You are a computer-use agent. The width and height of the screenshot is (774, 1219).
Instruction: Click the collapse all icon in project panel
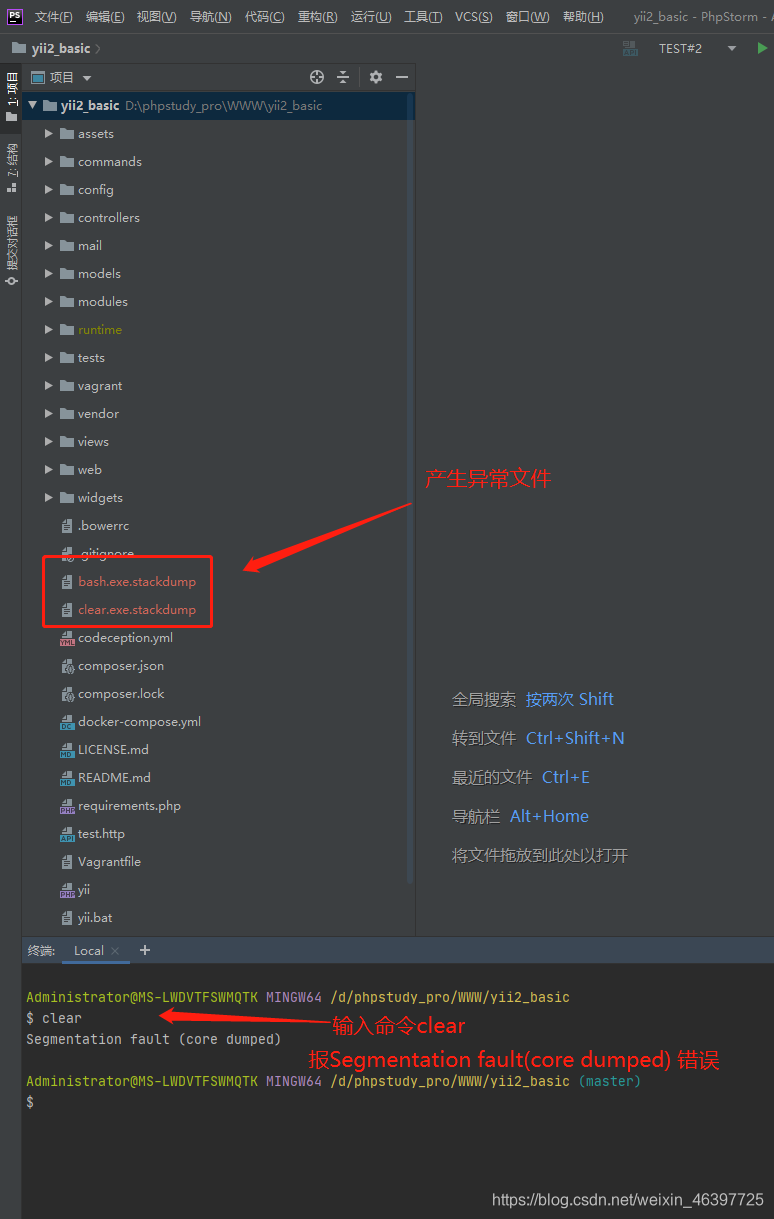pyautogui.click(x=343, y=77)
